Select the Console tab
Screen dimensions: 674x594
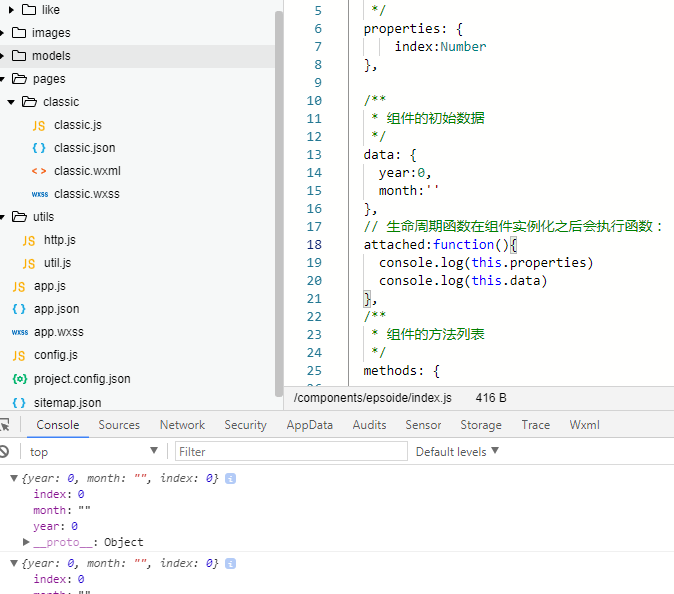(x=58, y=425)
